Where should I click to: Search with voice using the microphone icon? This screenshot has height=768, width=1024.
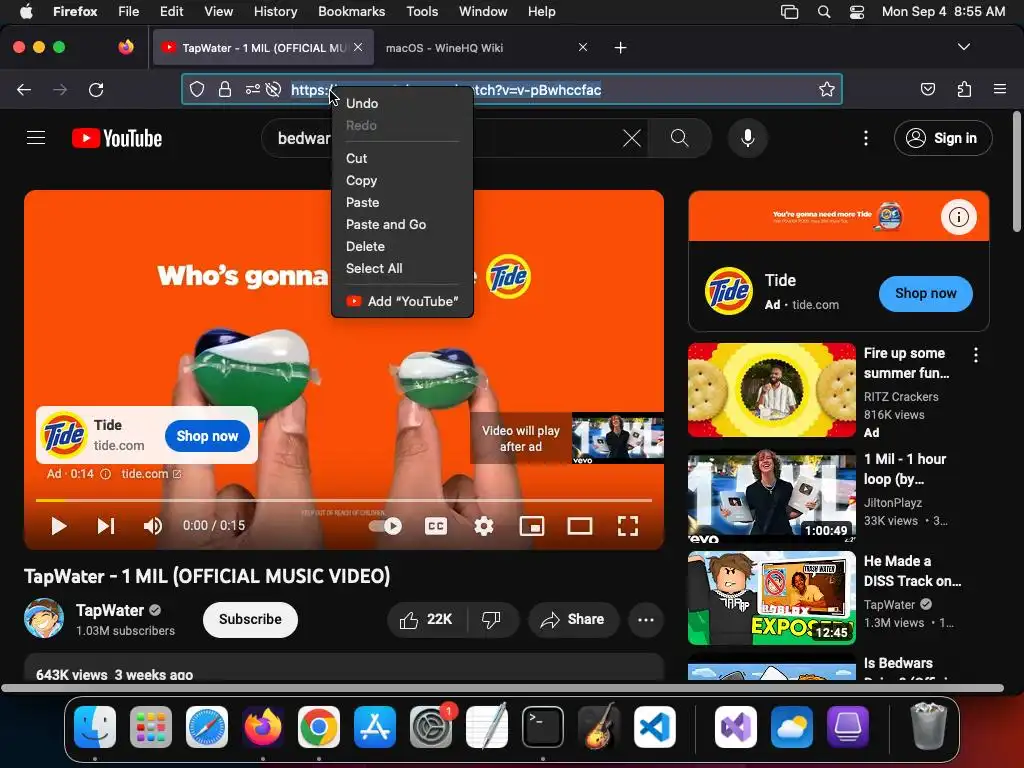pos(748,138)
